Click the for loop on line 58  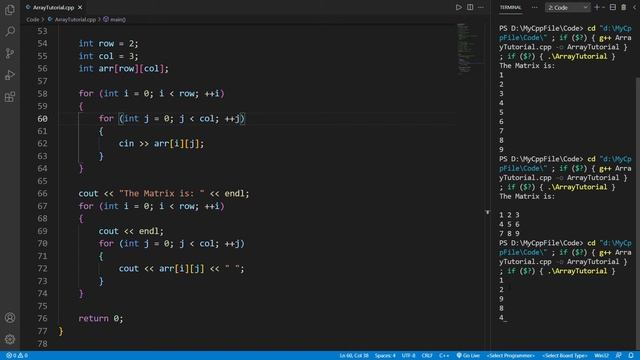pyautogui.click(x=151, y=93)
